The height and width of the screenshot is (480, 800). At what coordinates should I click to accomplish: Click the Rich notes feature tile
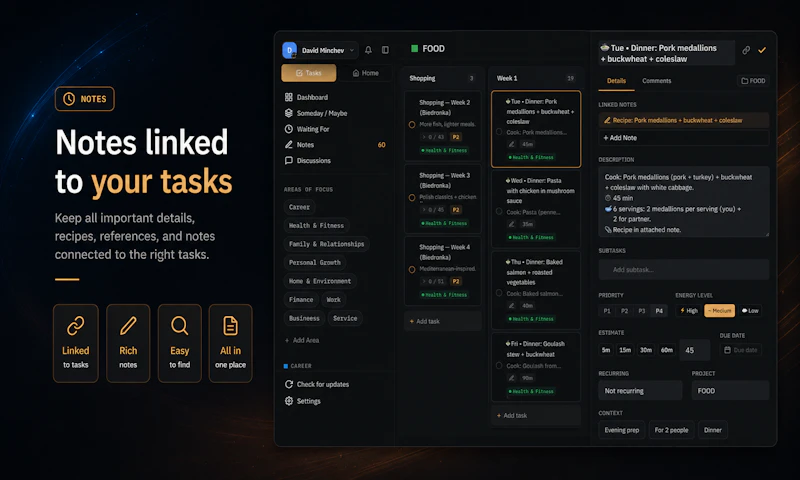[128, 343]
